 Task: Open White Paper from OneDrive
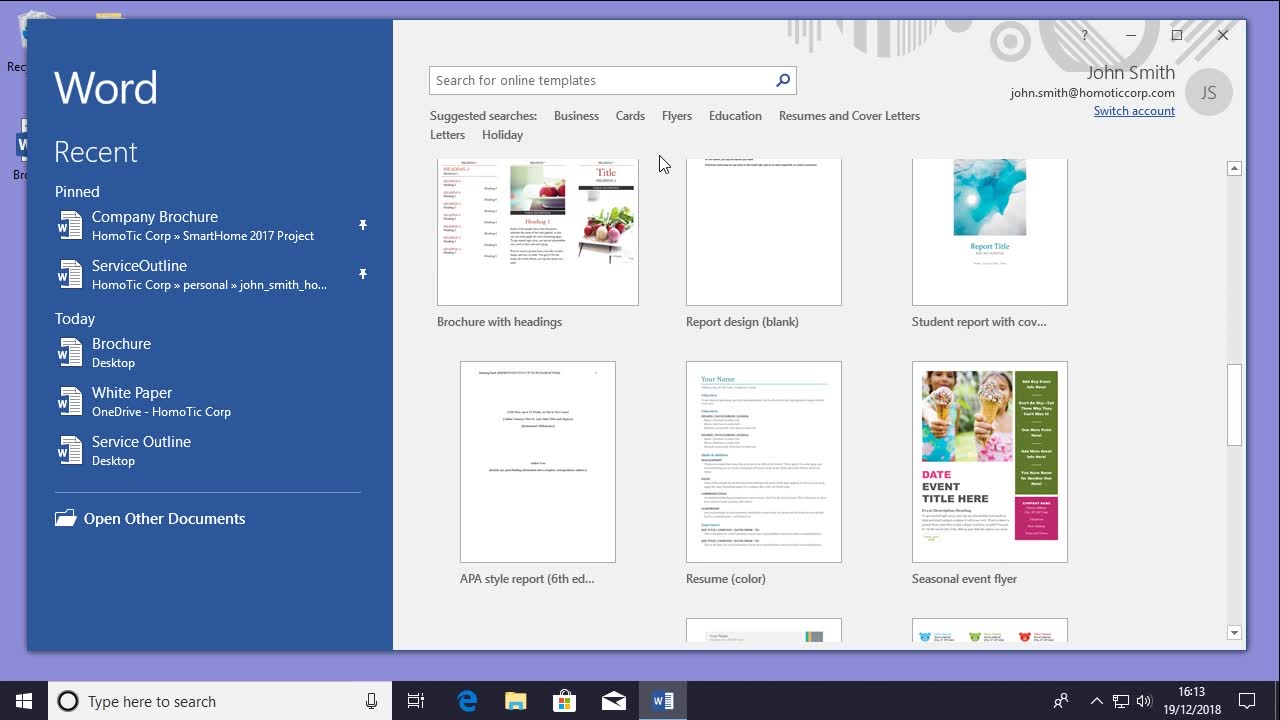coord(212,402)
